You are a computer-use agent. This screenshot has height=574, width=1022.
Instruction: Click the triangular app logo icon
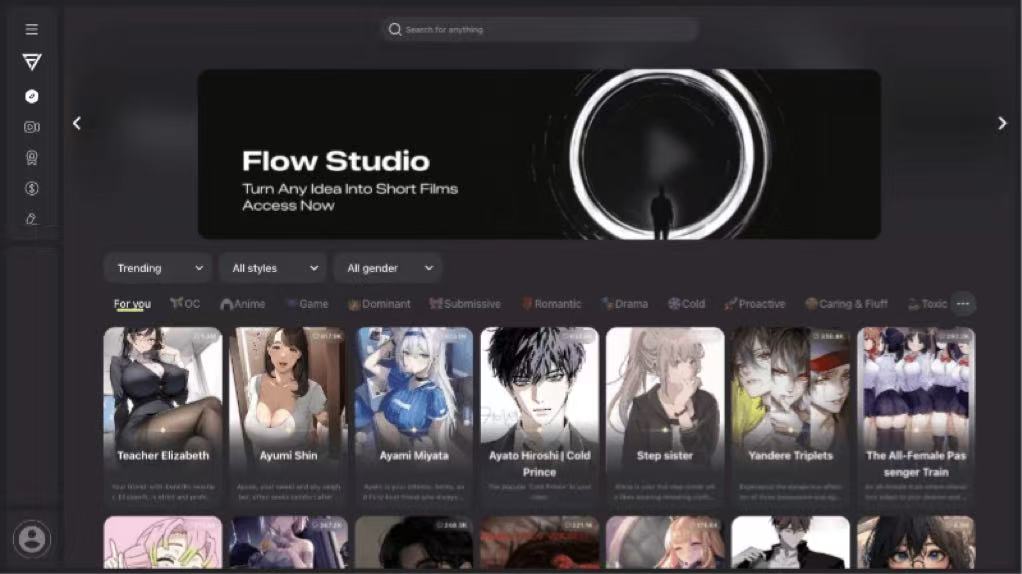coord(32,62)
